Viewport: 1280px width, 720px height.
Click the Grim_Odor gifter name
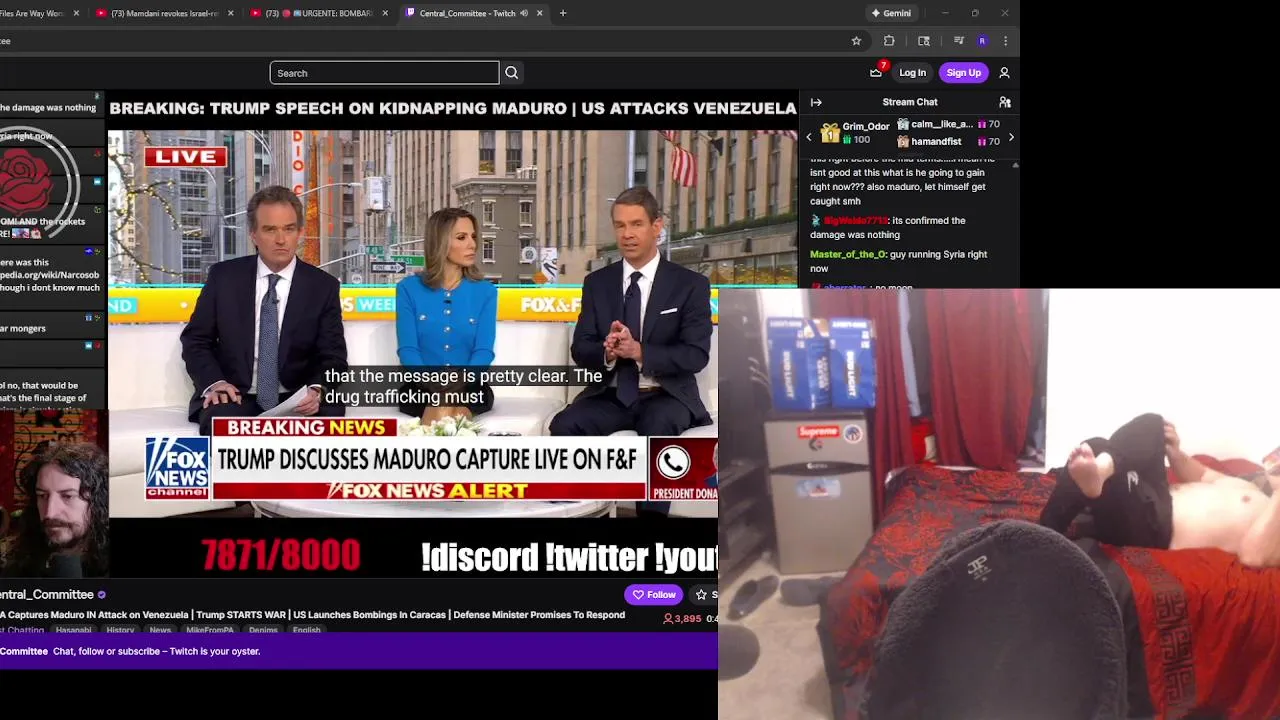coord(866,127)
